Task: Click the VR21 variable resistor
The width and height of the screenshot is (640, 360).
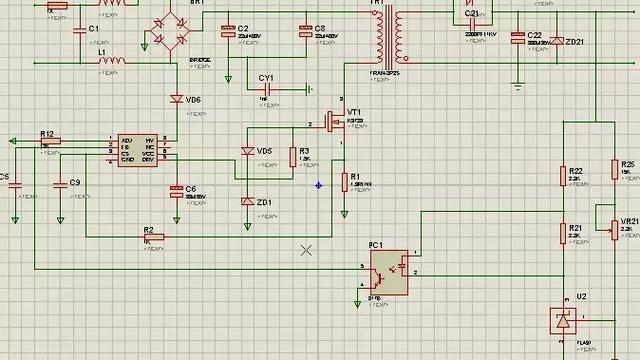Action: click(x=614, y=230)
